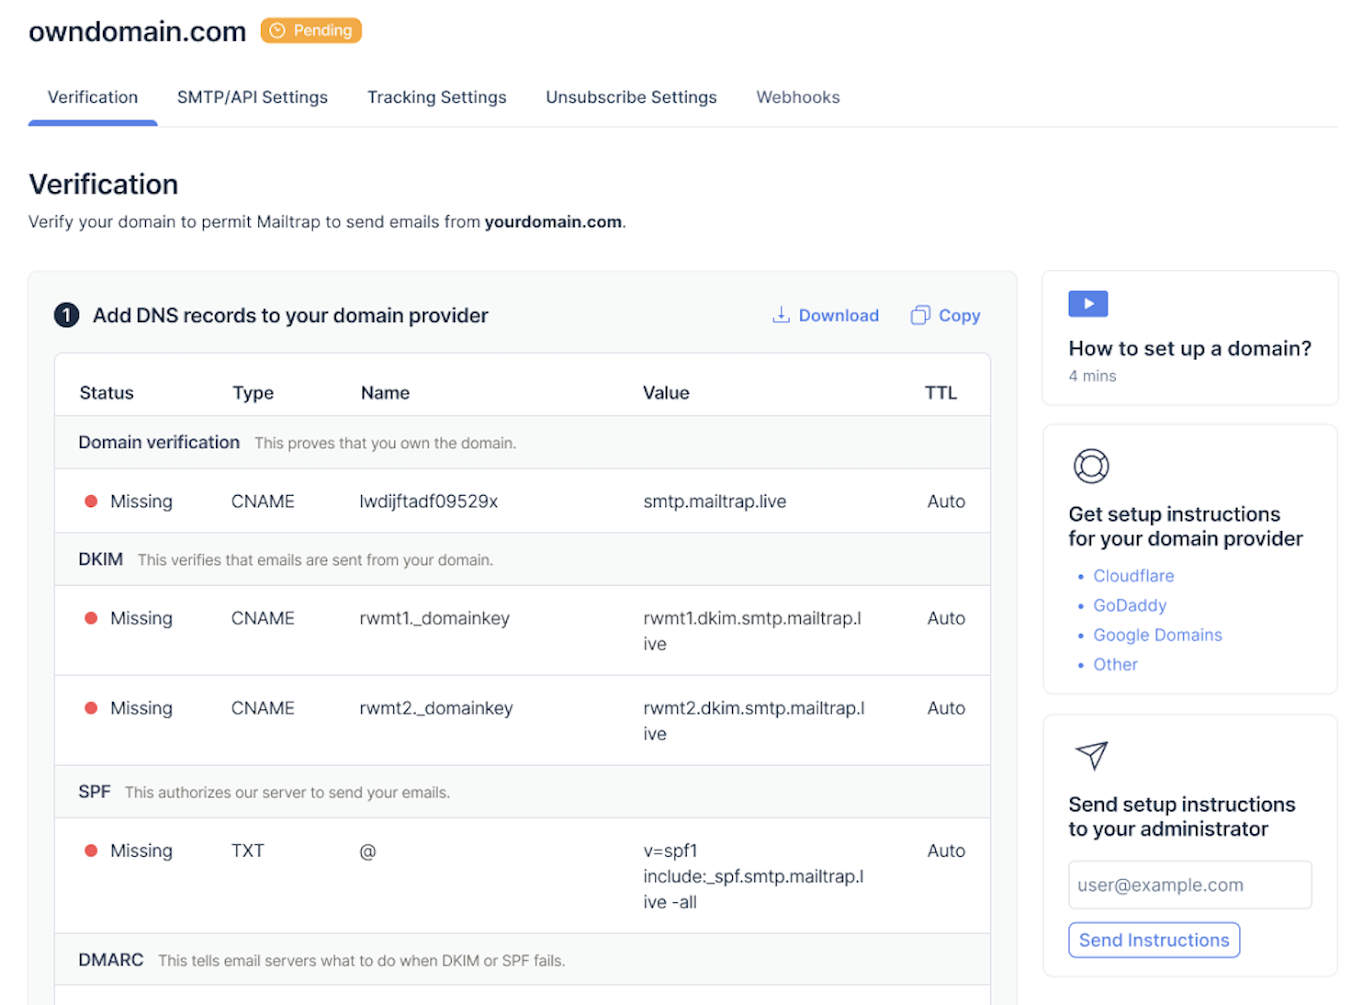Open the Webhooks tab
This screenshot has height=1005, width=1348.
(797, 97)
